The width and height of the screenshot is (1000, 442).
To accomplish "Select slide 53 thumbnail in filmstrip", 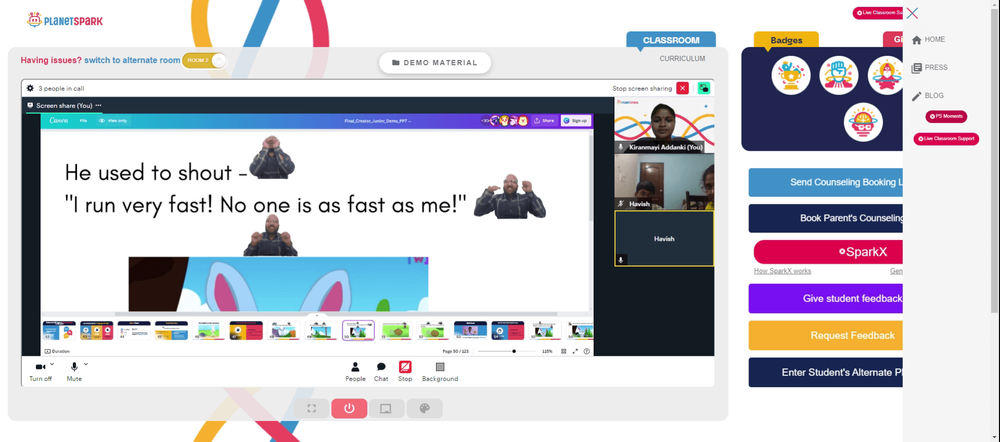I will pos(471,330).
